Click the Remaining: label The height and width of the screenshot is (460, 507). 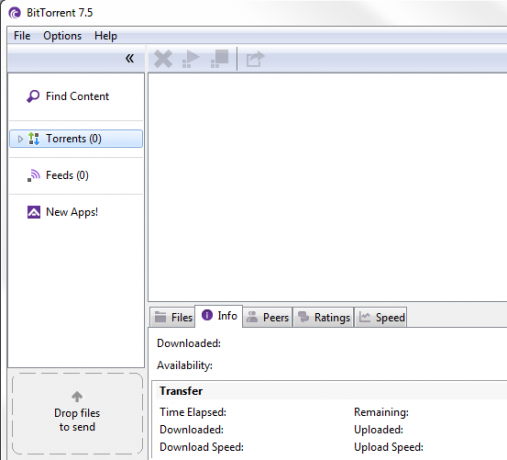pyautogui.click(x=381, y=412)
